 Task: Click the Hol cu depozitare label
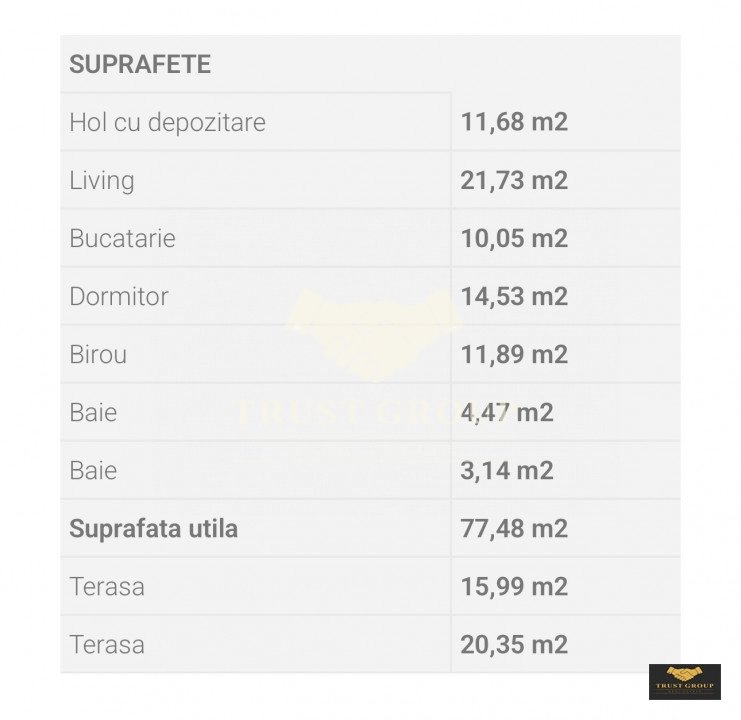coord(167,122)
